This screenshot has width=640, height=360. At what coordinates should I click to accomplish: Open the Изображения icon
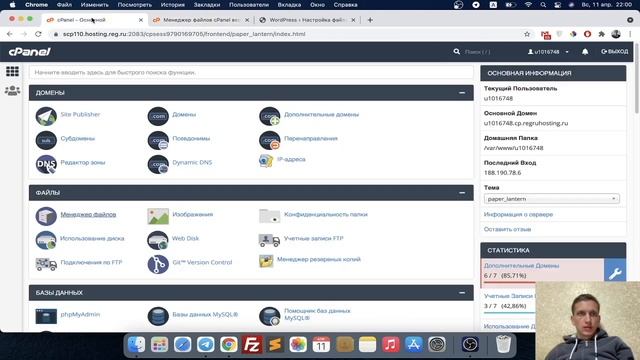click(x=158, y=216)
